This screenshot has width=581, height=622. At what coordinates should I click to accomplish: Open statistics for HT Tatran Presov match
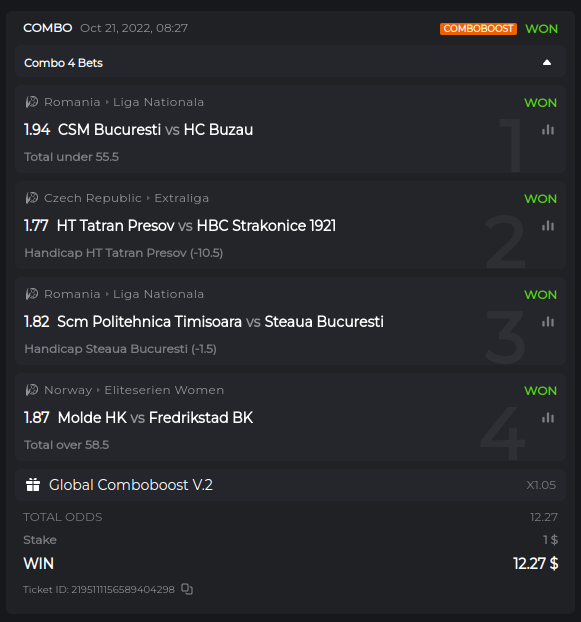click(548, 226)
